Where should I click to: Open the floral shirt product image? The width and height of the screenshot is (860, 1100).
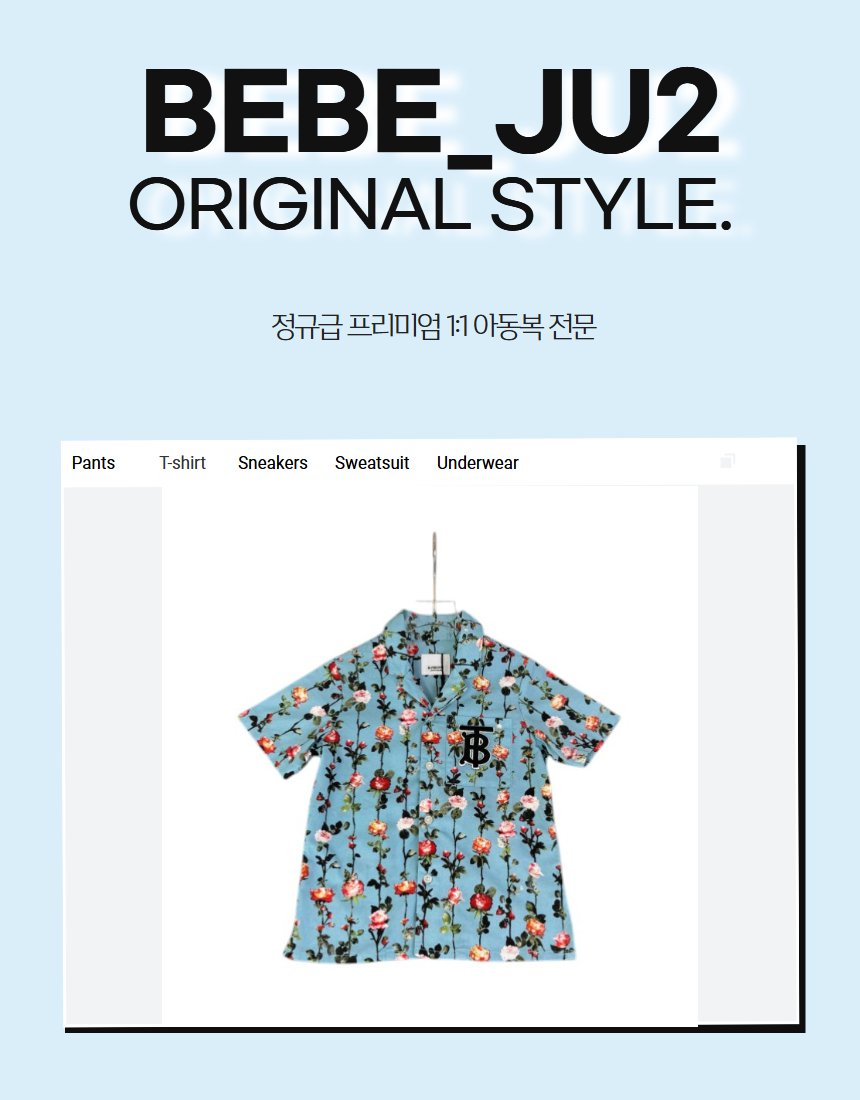429,755
